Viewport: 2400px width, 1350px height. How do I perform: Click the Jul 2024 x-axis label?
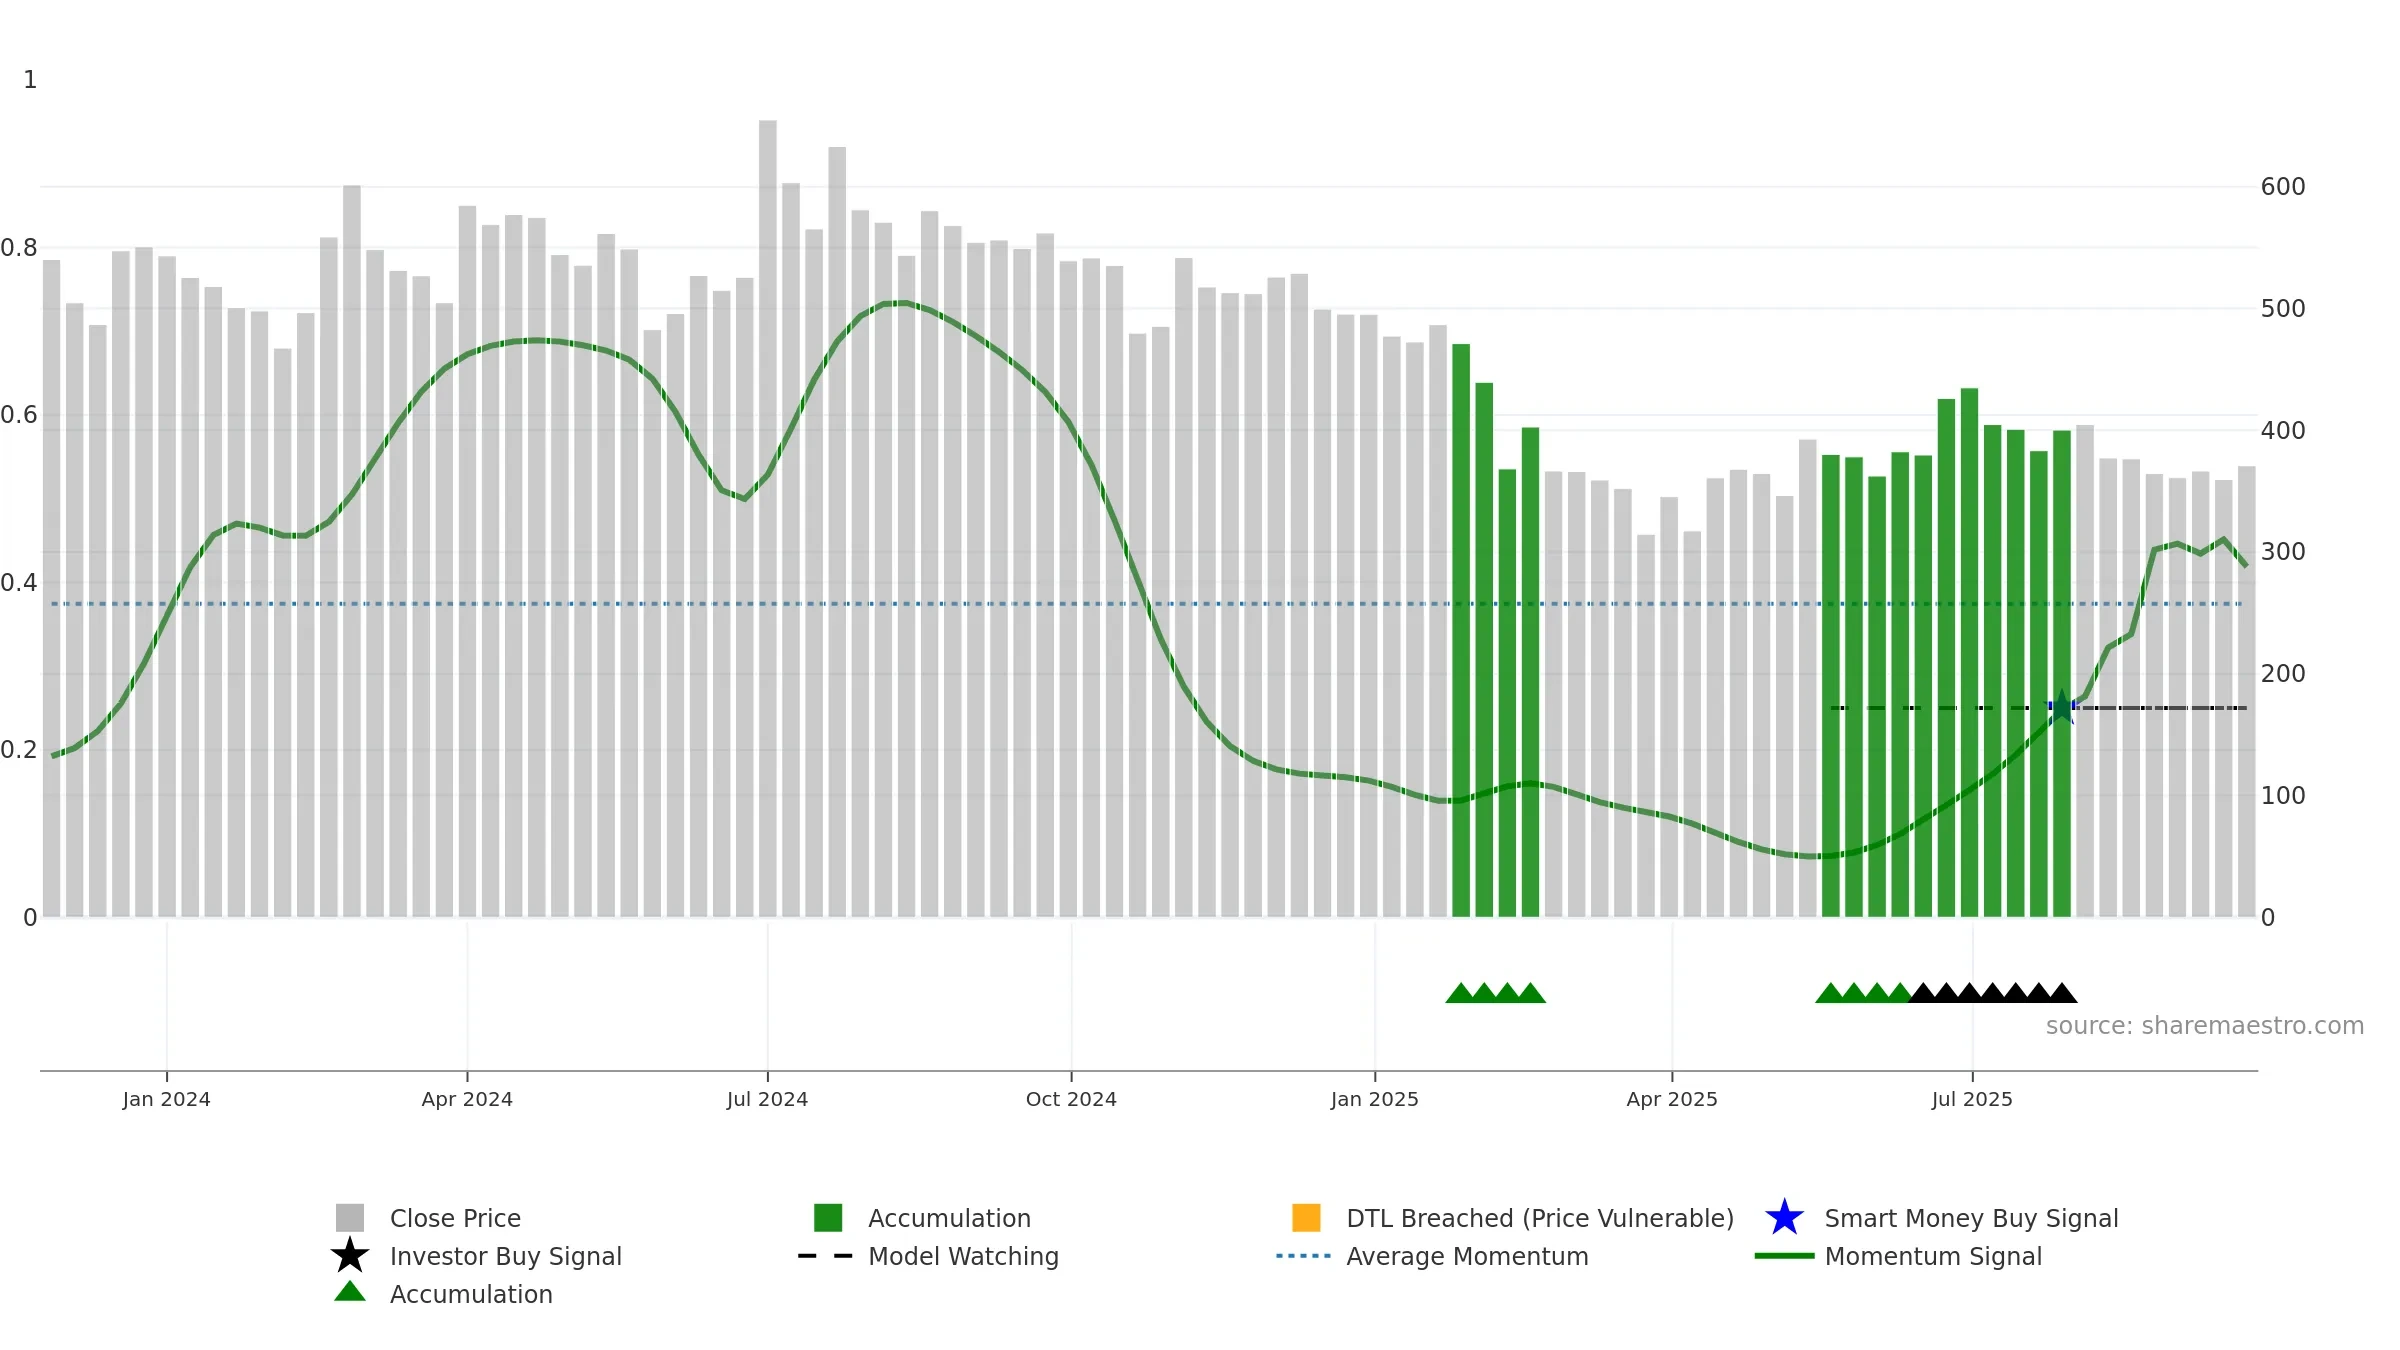pyautogui.click(x=767, y=1099)
